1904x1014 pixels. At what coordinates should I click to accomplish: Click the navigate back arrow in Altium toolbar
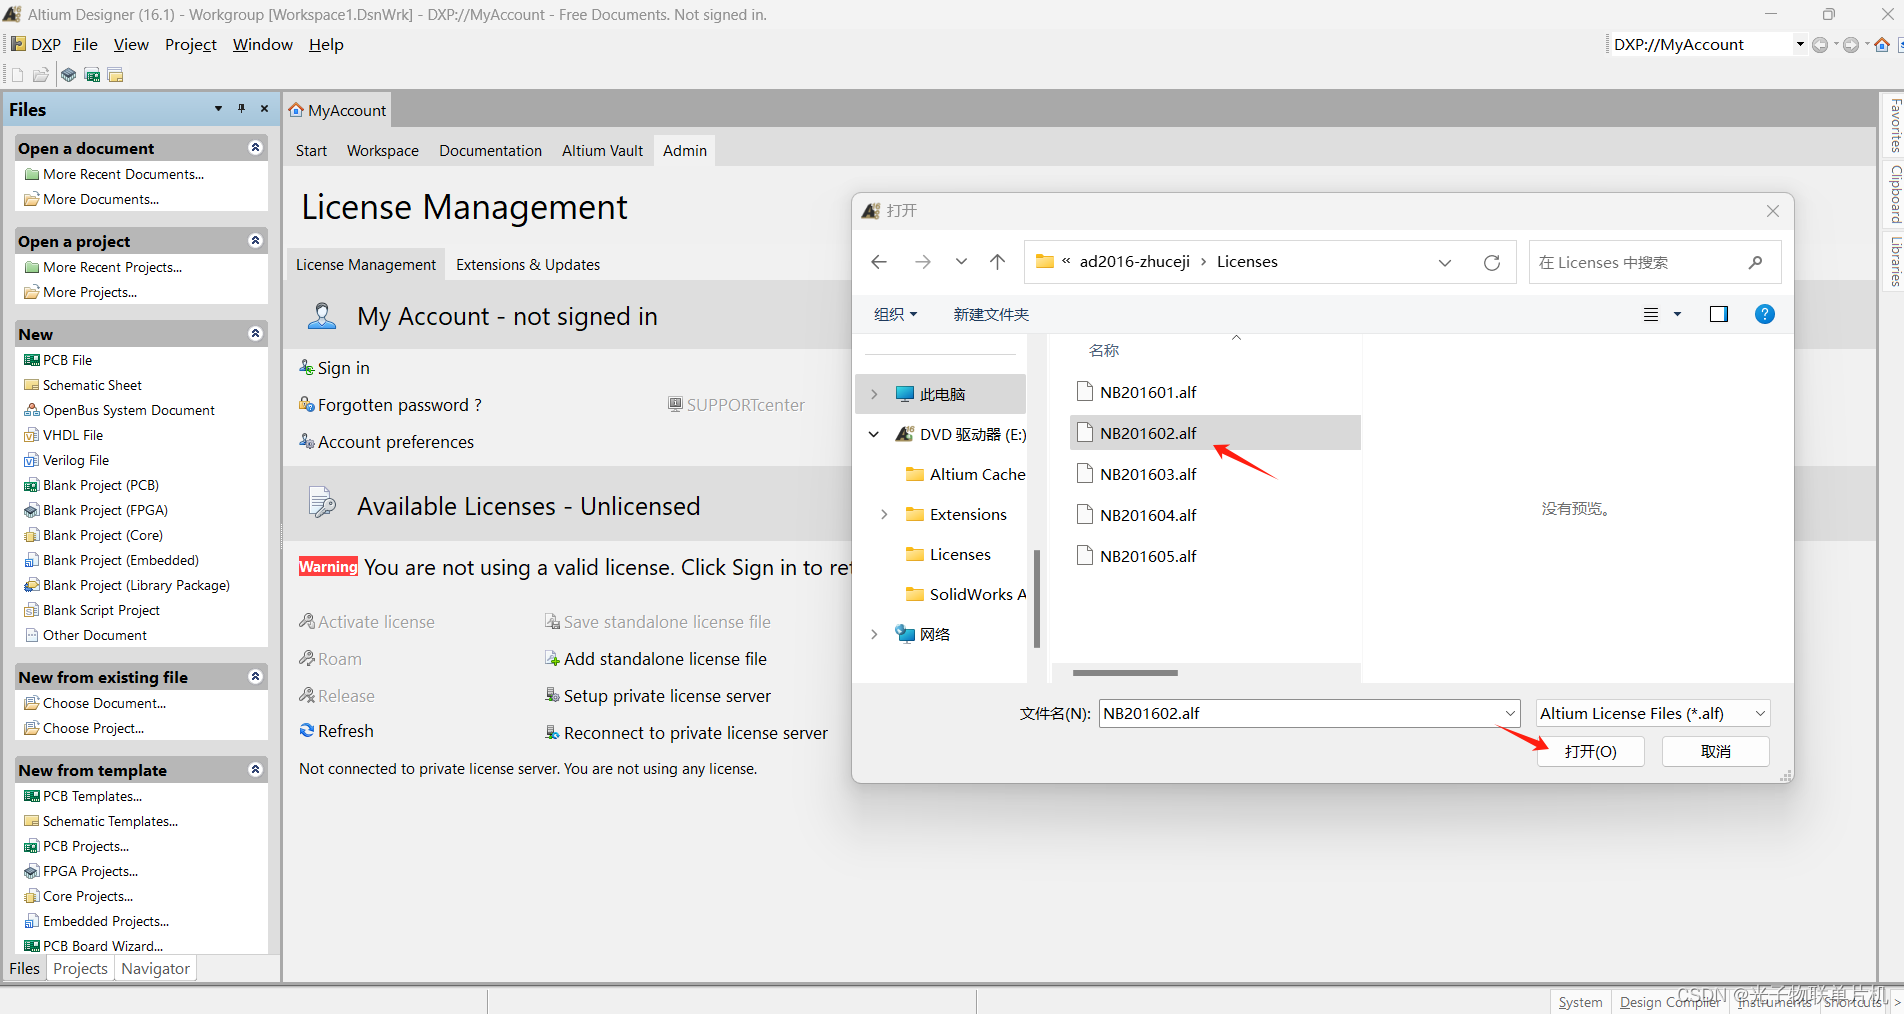pyautogui.click(x=1820, y=45)
